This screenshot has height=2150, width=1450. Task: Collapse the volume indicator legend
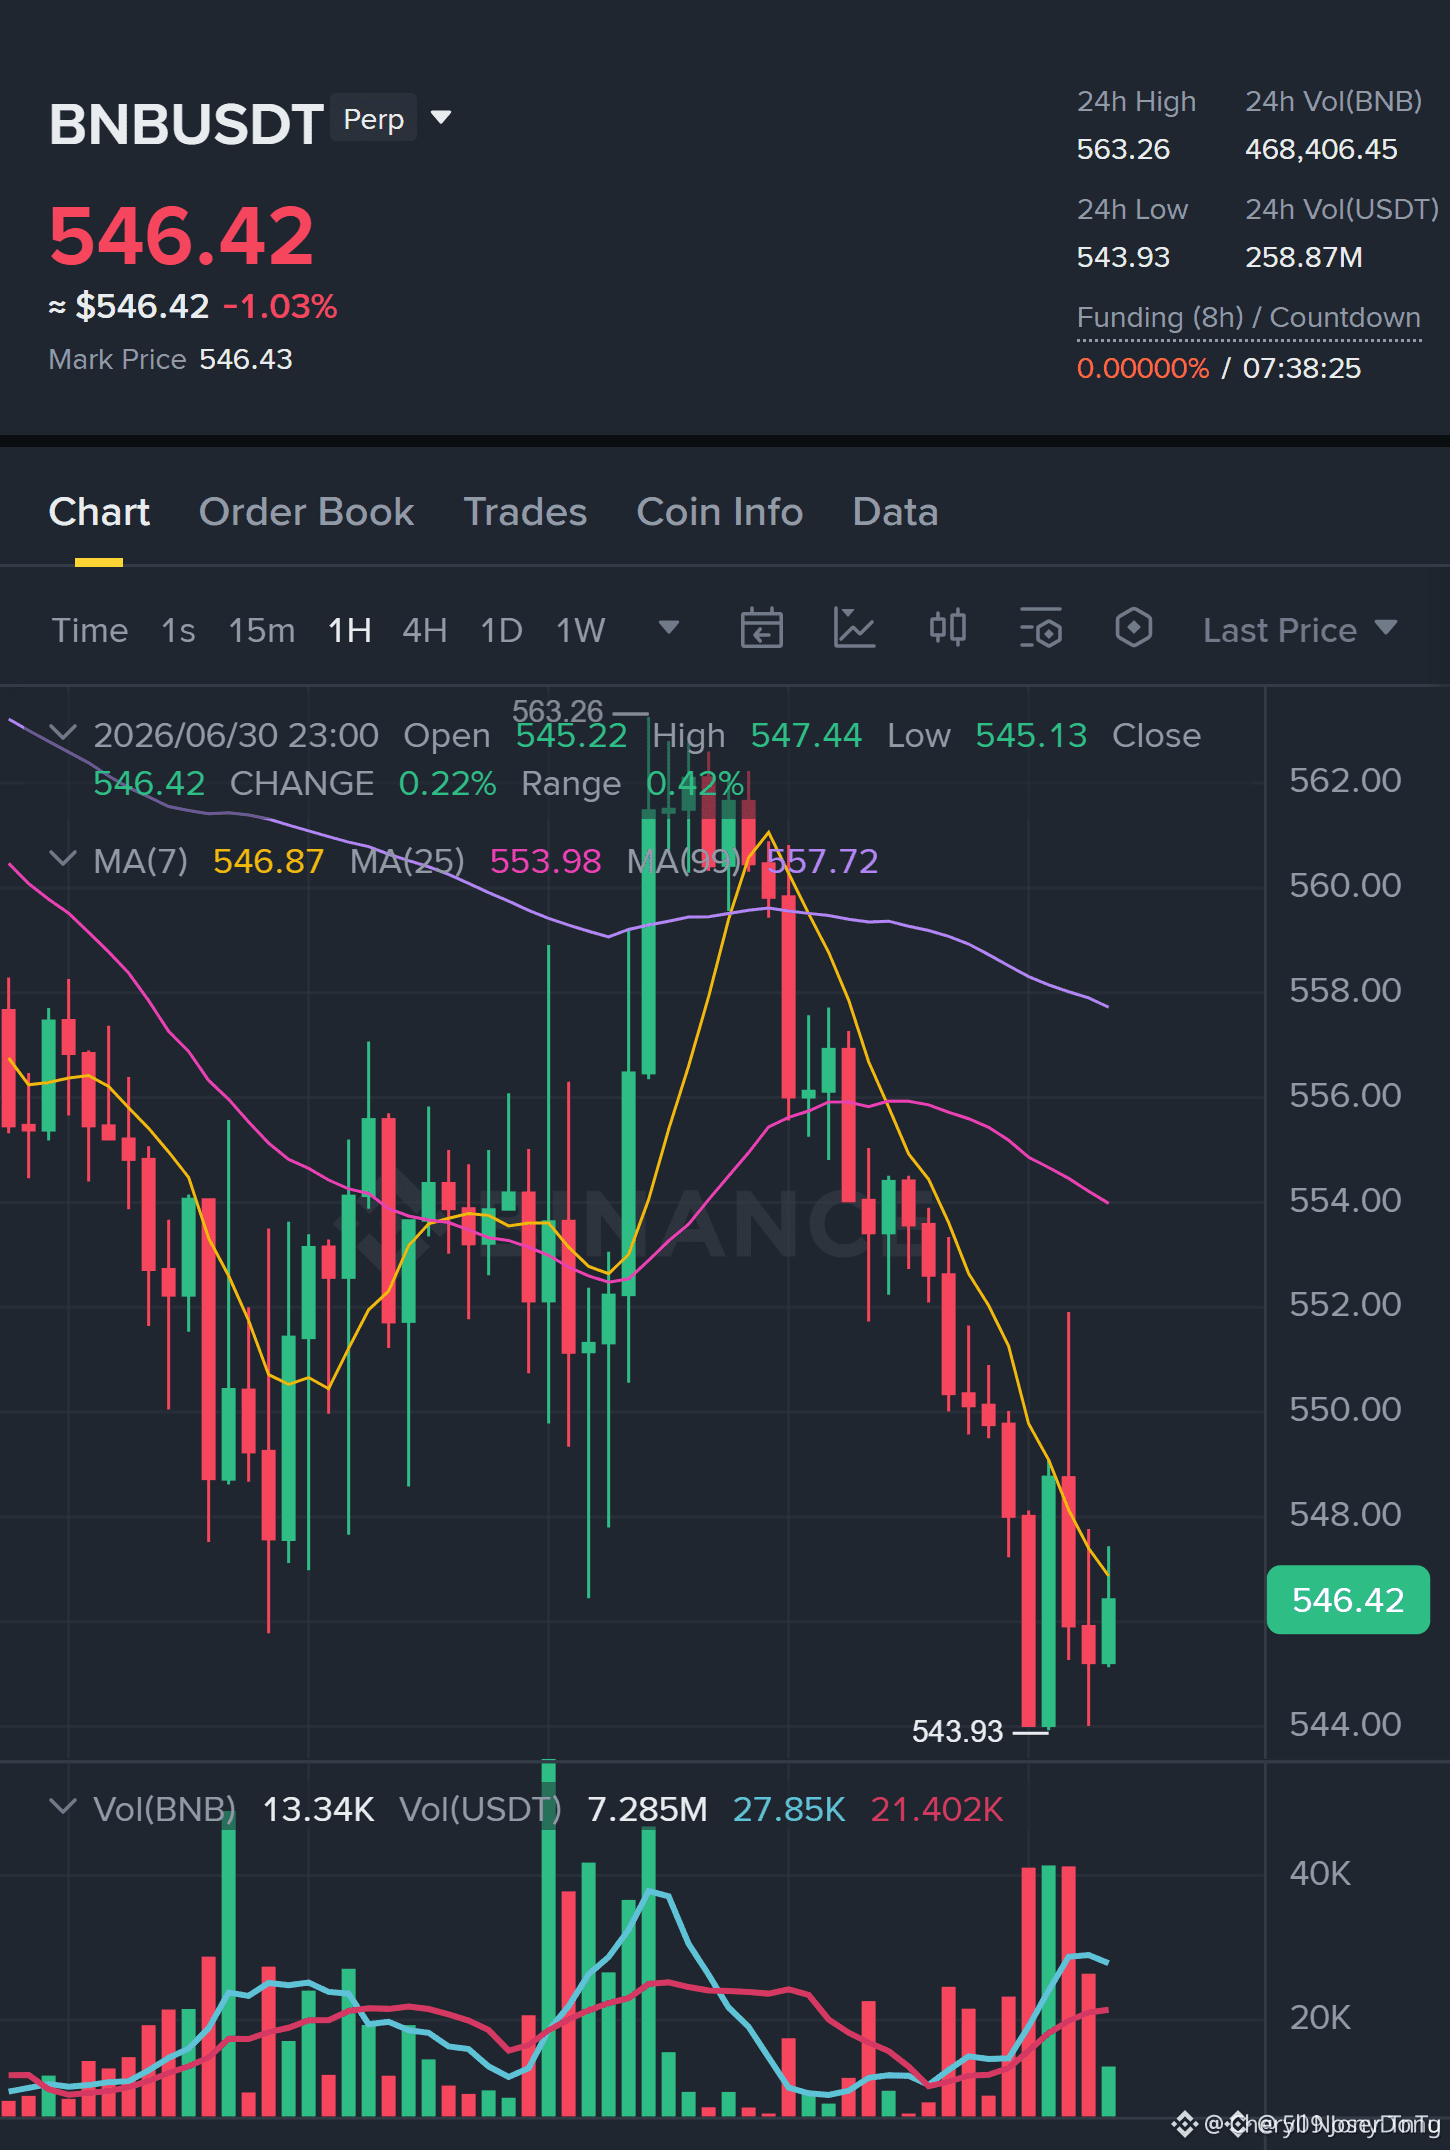tap(63, 1807)
